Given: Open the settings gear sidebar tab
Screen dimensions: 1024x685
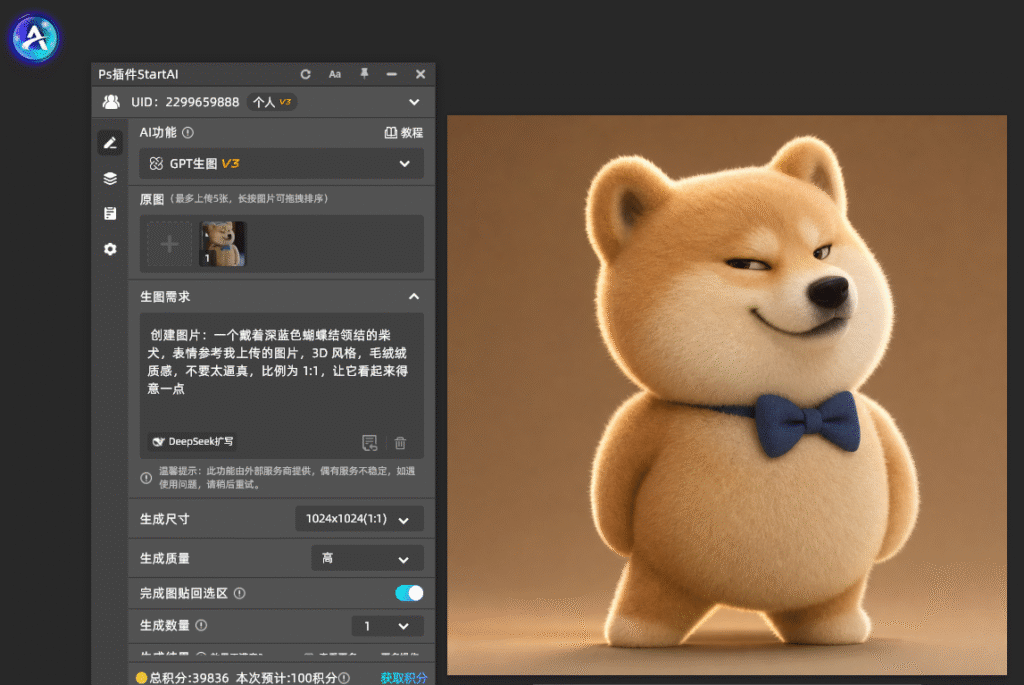Looking at the screenshot, I should pos(110,249).
